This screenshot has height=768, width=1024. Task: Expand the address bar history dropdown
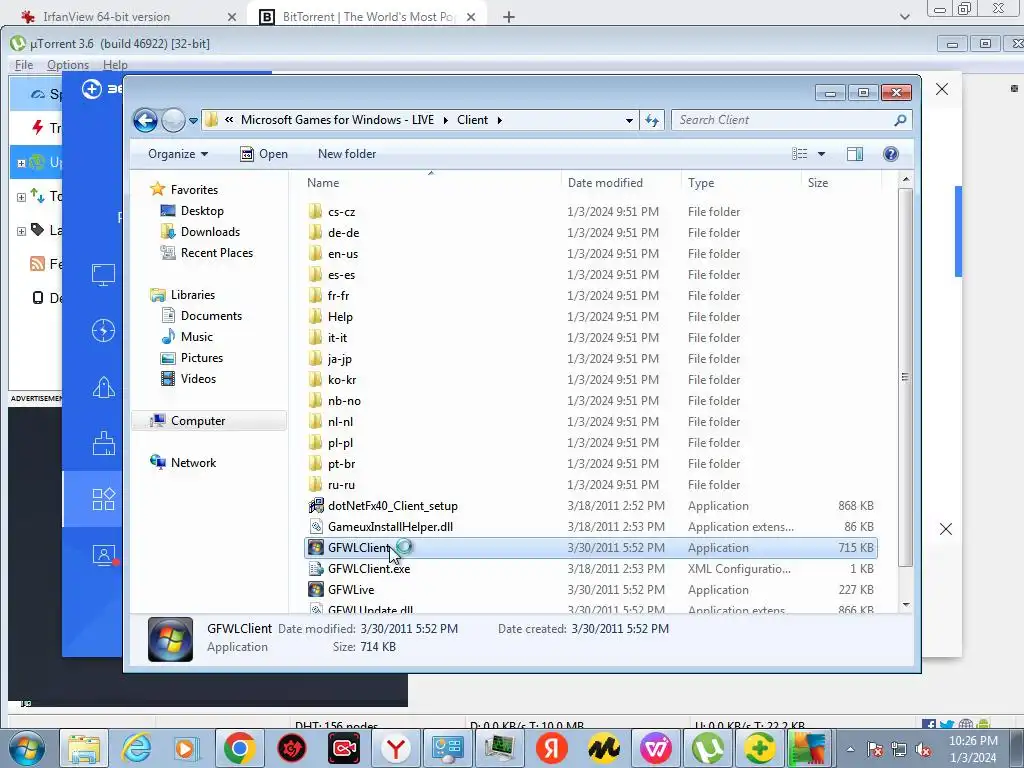629,120
